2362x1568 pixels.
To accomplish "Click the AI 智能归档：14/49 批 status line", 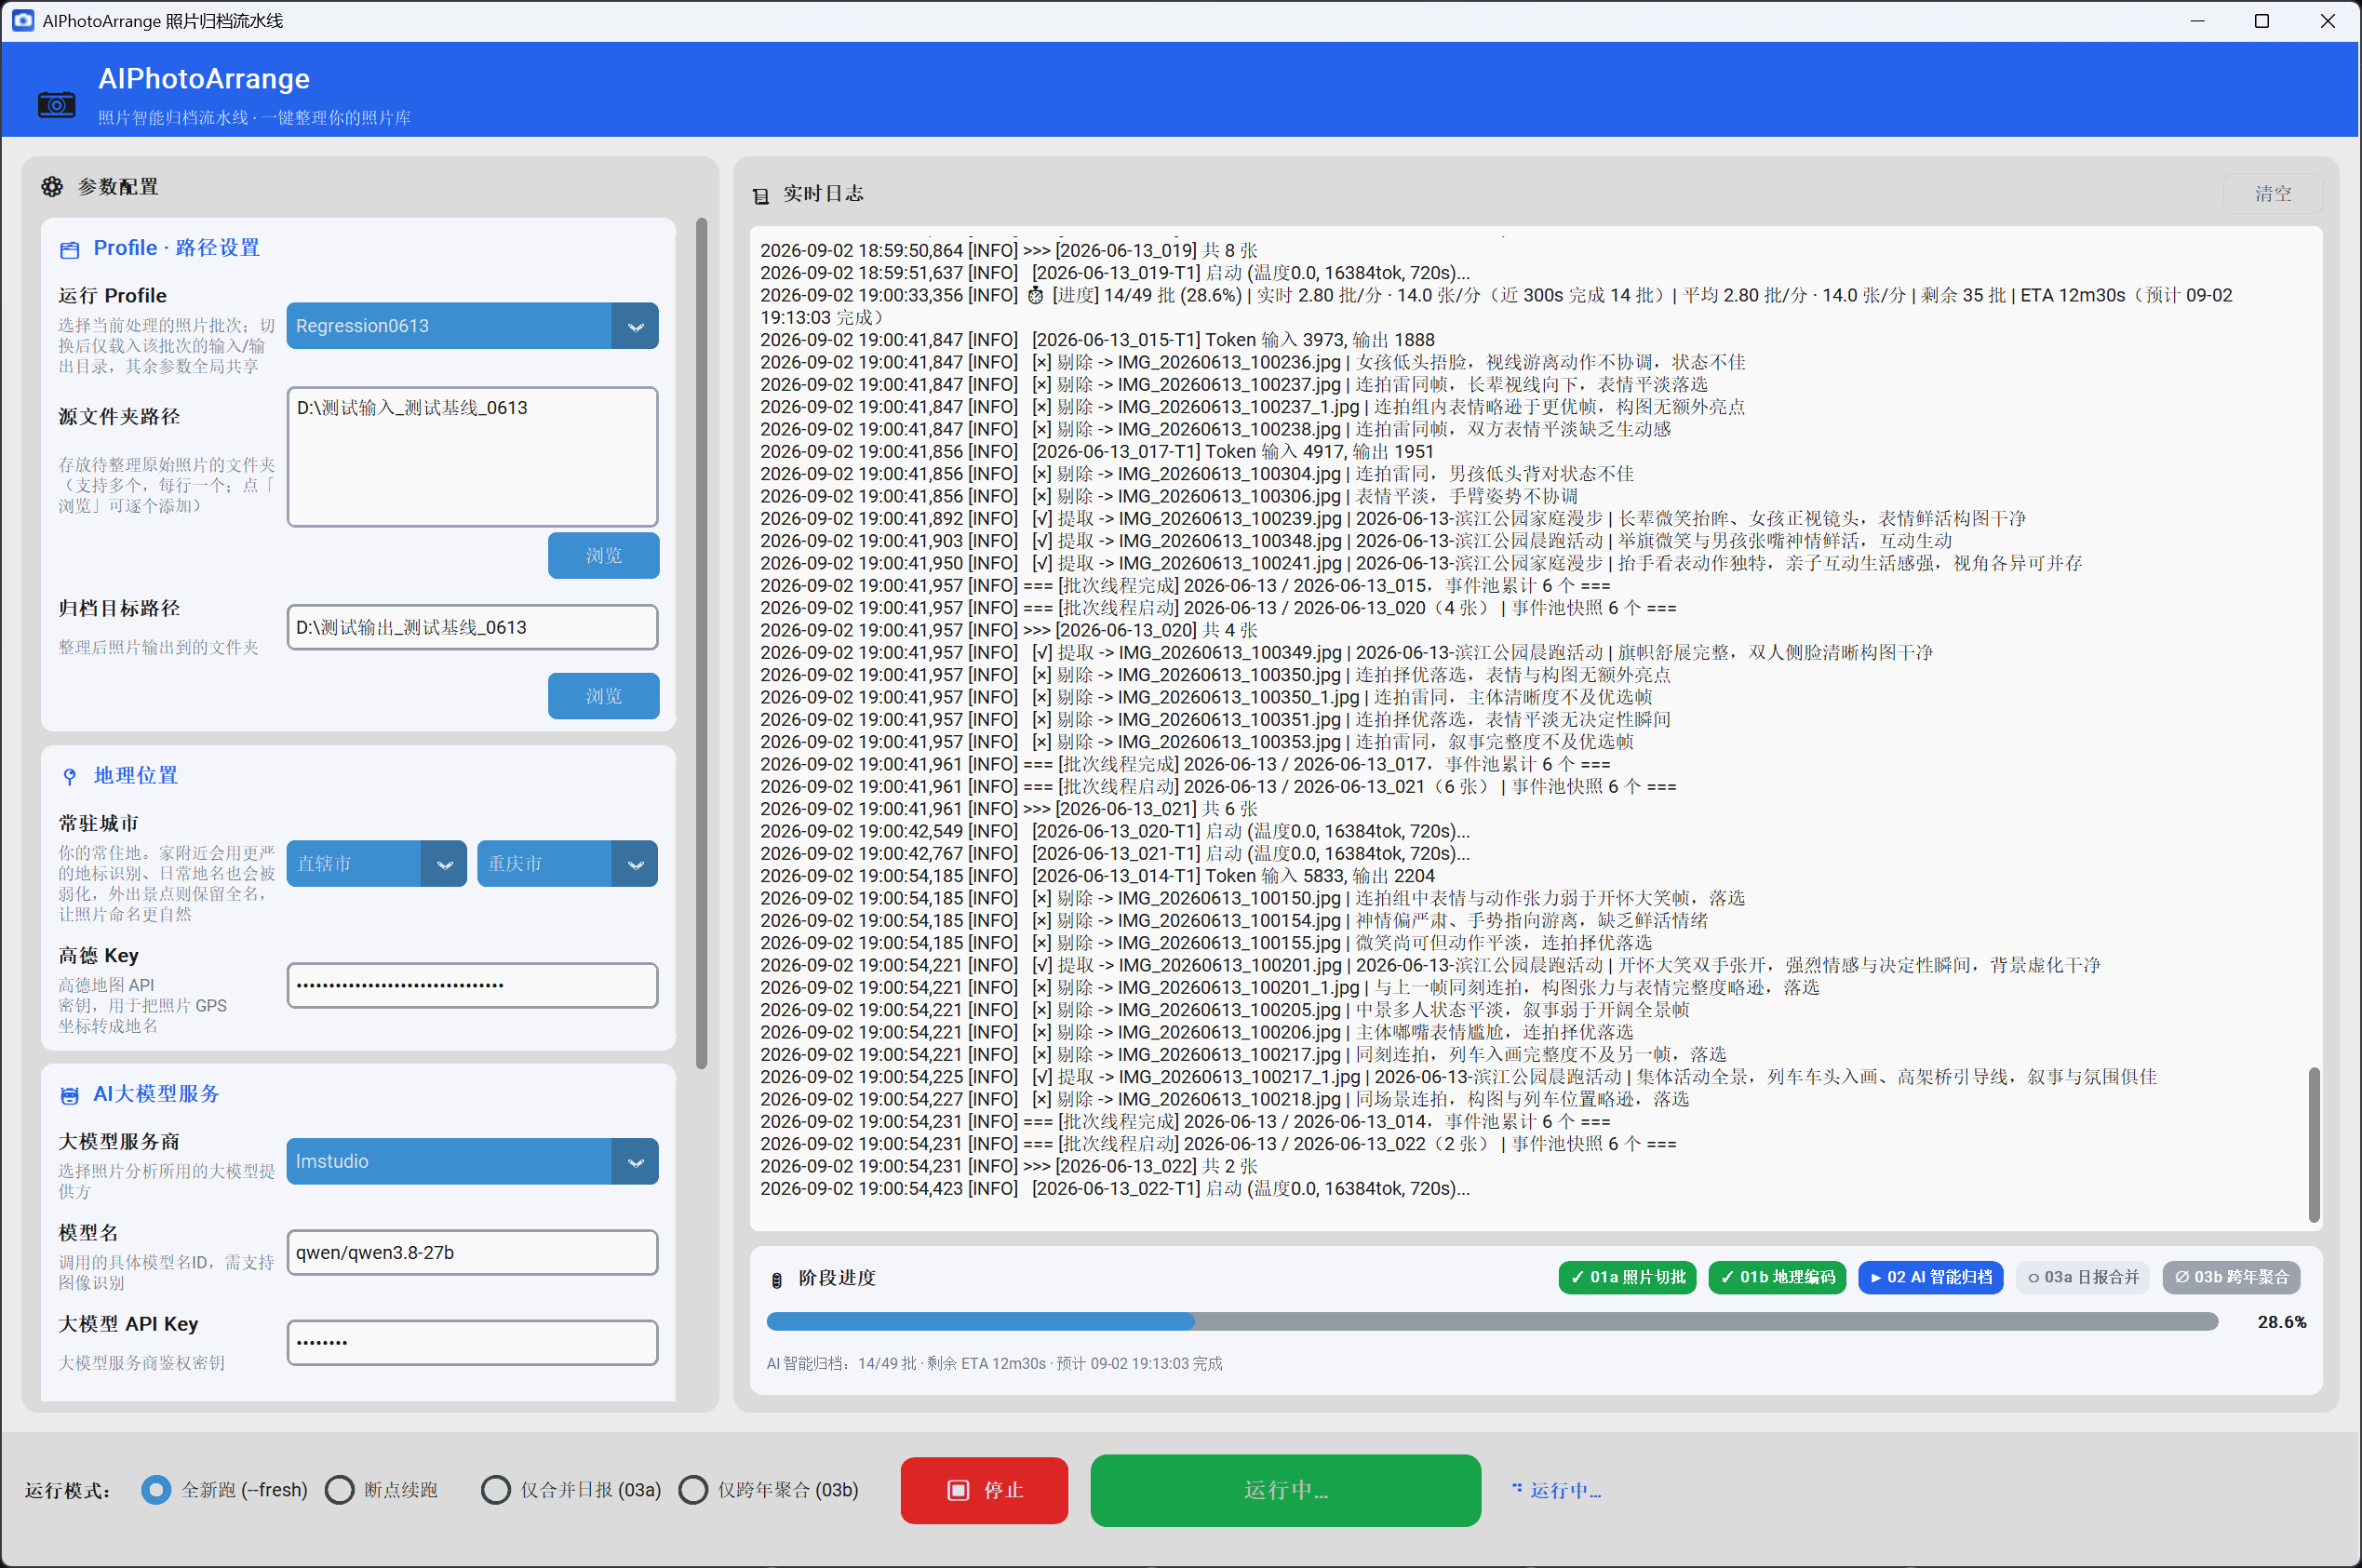I will pyautogui.click(x=994, y=1364).
